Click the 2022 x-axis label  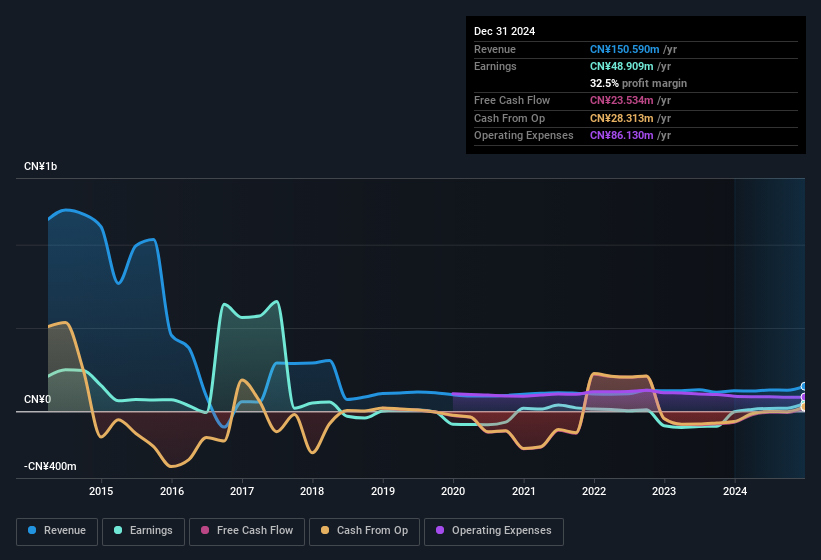[x=594, y=491]
